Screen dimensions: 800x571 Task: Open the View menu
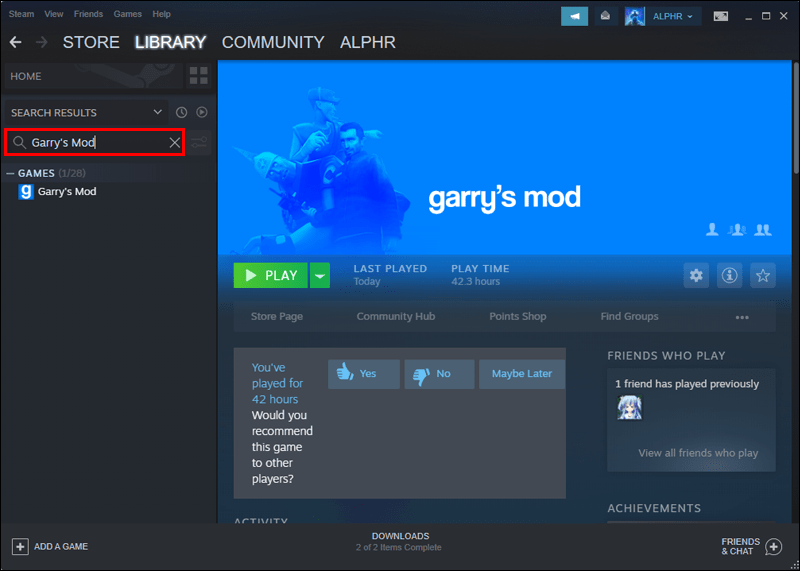click(54, 14)
